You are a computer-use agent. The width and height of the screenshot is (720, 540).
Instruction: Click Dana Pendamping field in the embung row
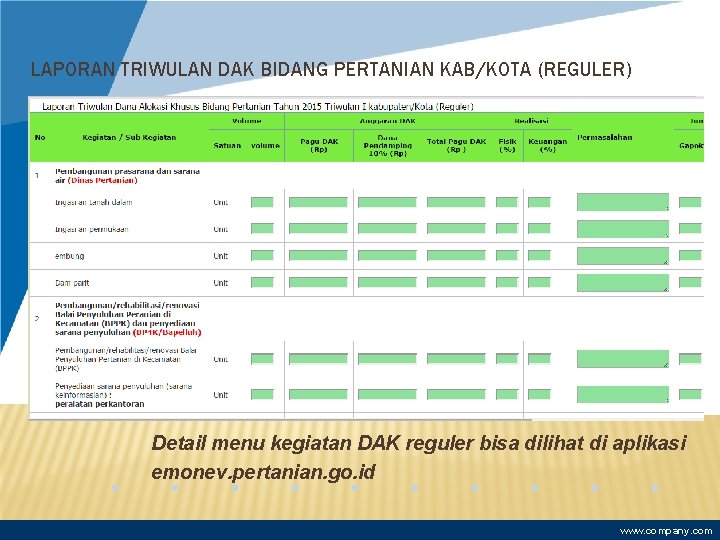coord(387,256)
